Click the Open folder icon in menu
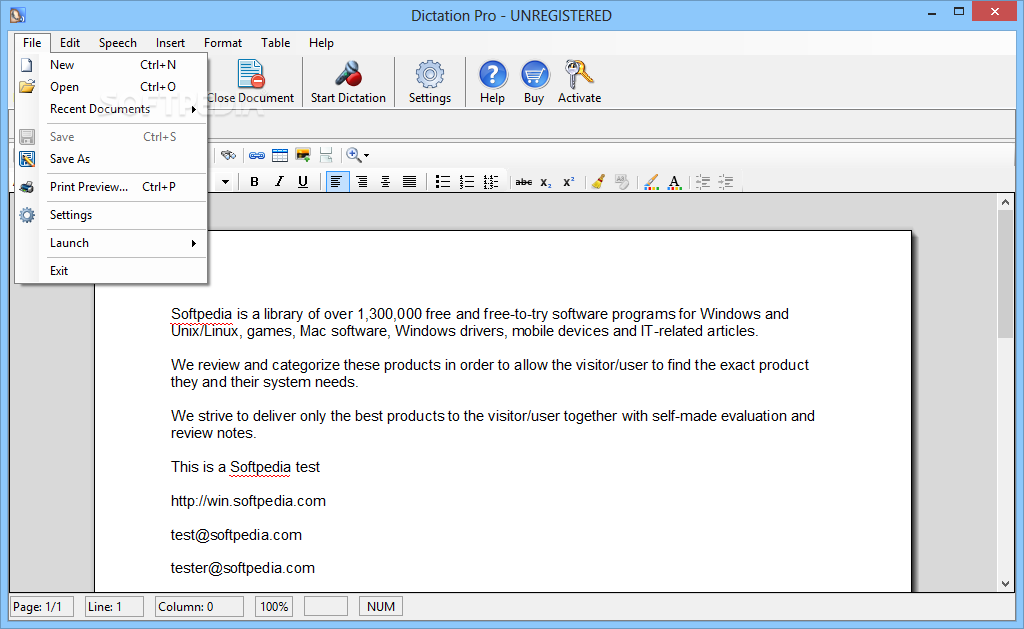Screen dimensions: 1024x629 tap(27, 87)
